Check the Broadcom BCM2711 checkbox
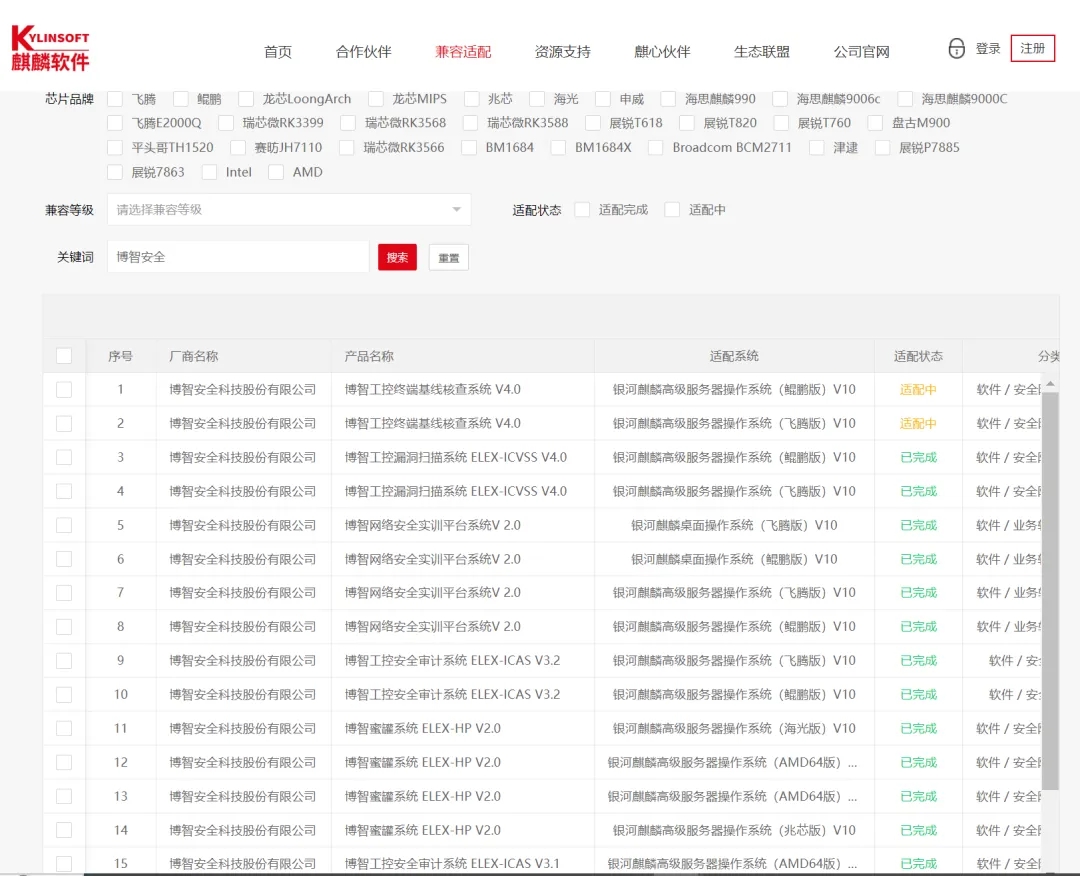1080x876 pixels. (656, 147)
